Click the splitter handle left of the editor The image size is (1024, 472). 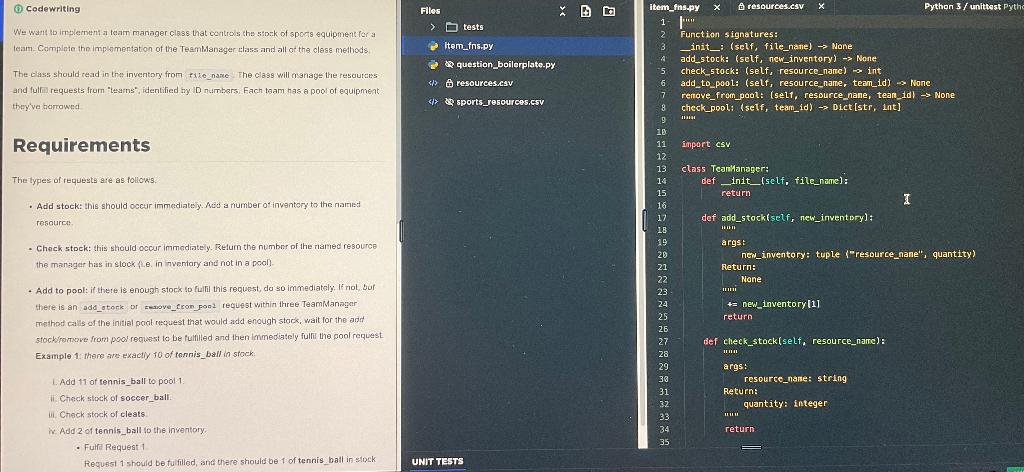[644, 221]
